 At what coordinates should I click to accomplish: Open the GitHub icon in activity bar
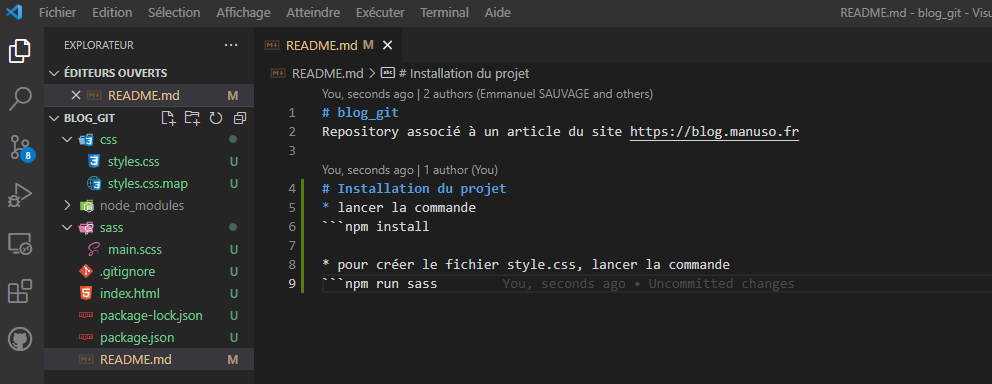pyautogui.click(x=20, y=340)
